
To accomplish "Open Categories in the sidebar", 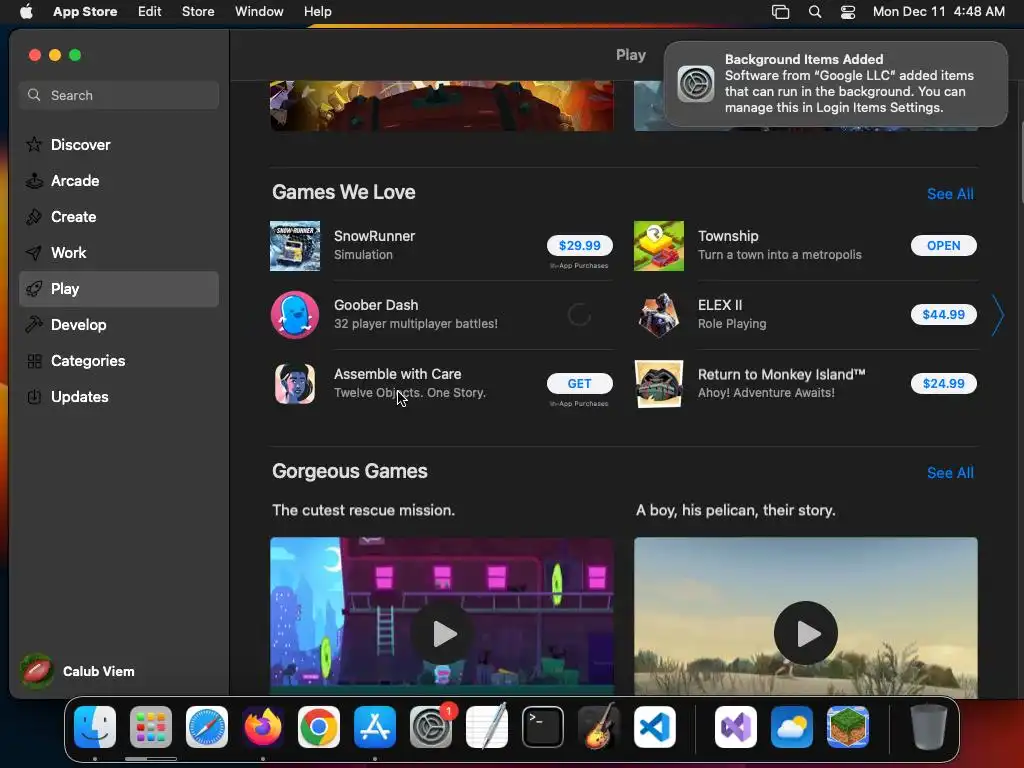I will click(119, 360).
